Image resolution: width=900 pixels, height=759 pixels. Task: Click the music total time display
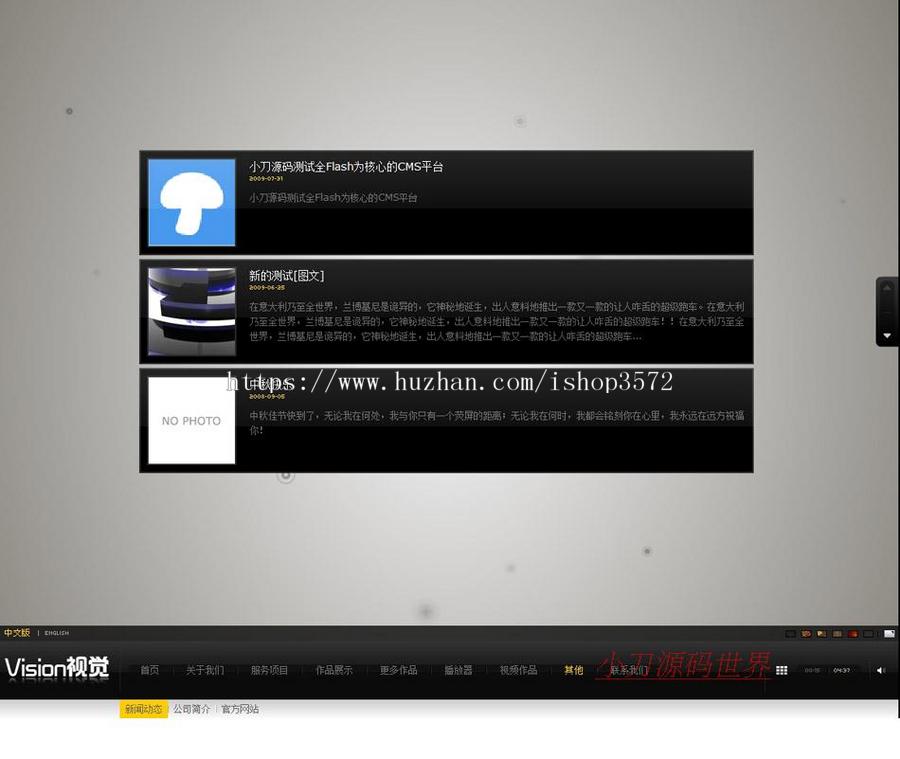pos(841,670)
